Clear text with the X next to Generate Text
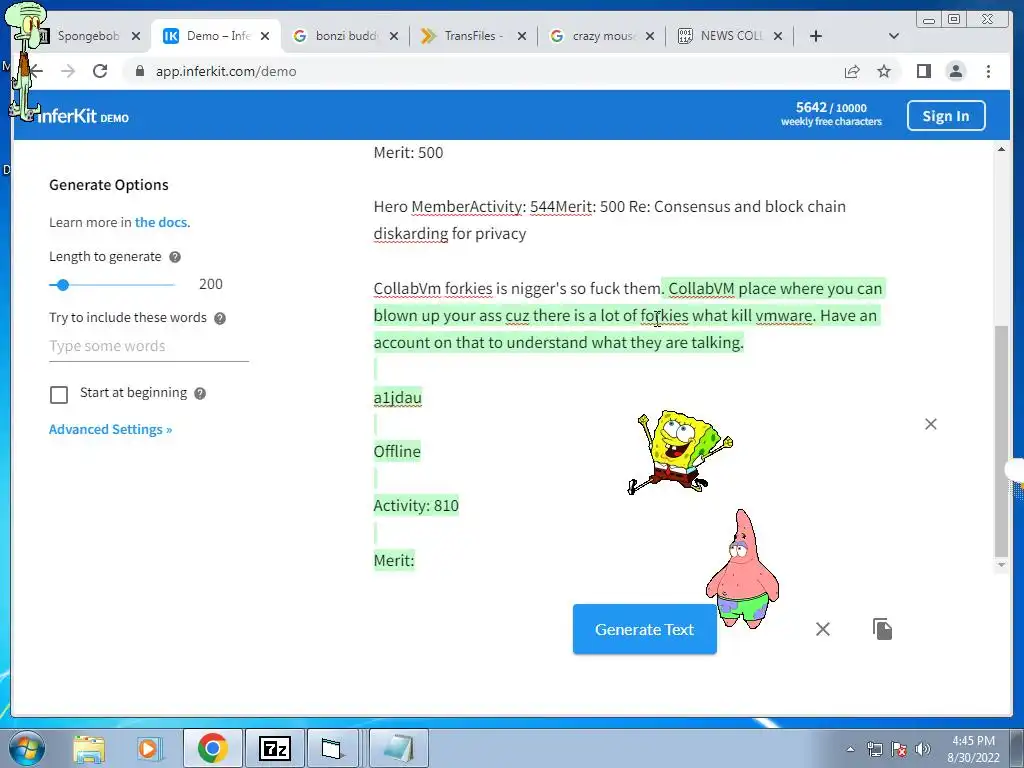Image resolution: width=1024 pixels, height=768 pixels. pyautogui.click(x=823, y=629)
